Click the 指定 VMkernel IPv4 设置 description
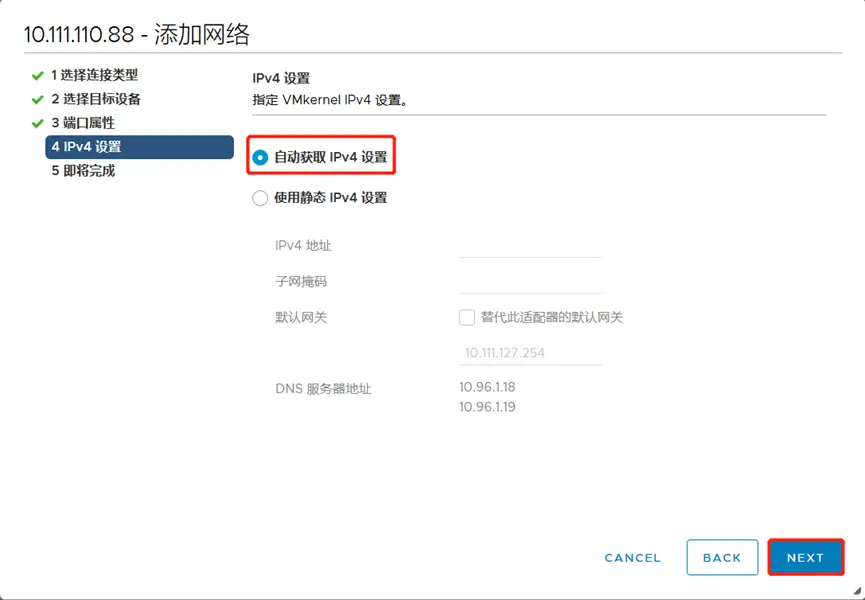This screenshot has height=600, width=865. click(x=330, y=100)
